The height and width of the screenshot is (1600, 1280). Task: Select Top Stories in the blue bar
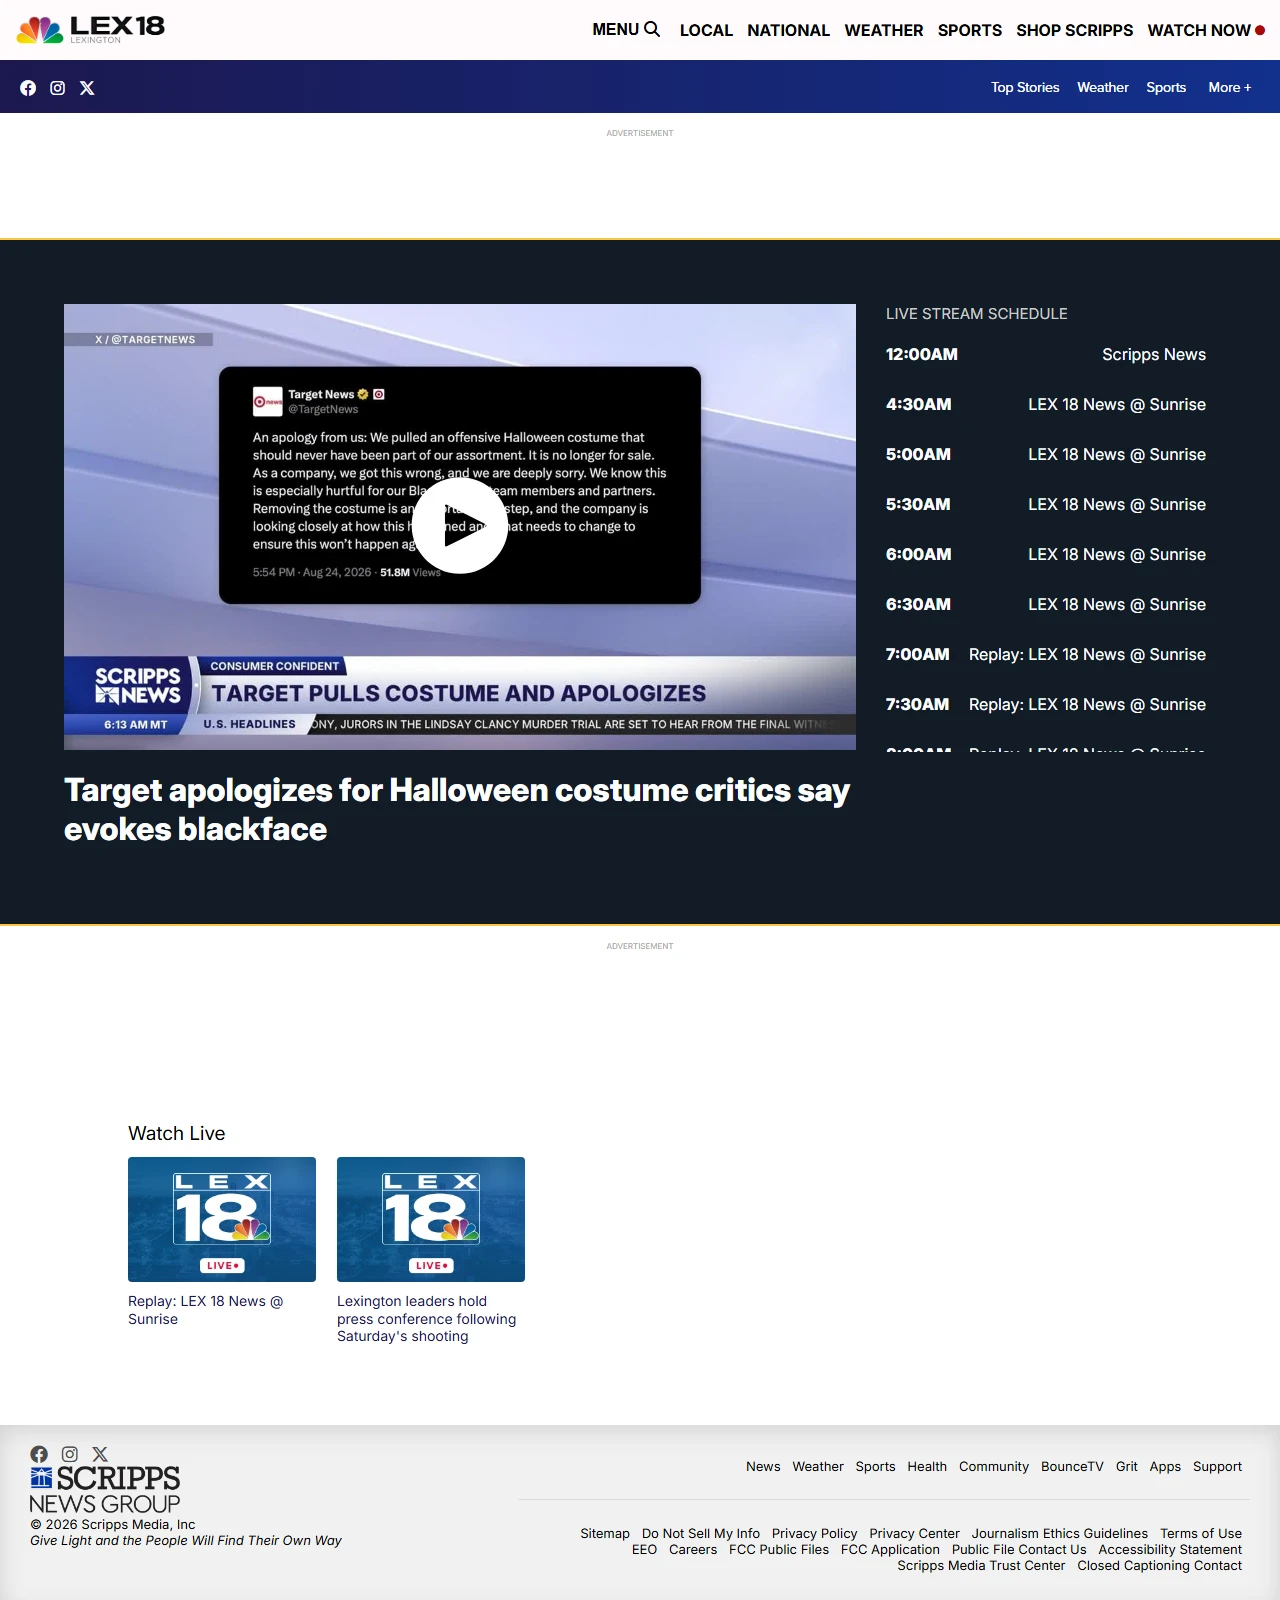coord(1025,87)
